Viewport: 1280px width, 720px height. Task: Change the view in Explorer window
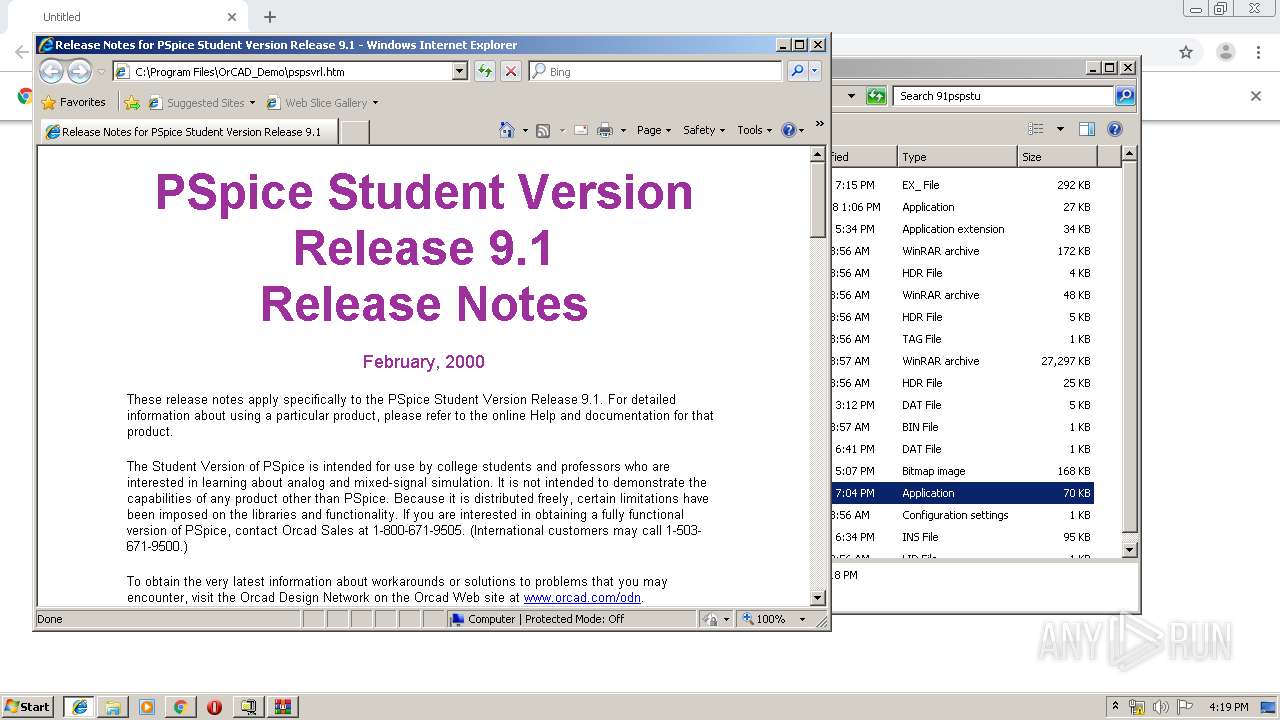[1036, 129]
